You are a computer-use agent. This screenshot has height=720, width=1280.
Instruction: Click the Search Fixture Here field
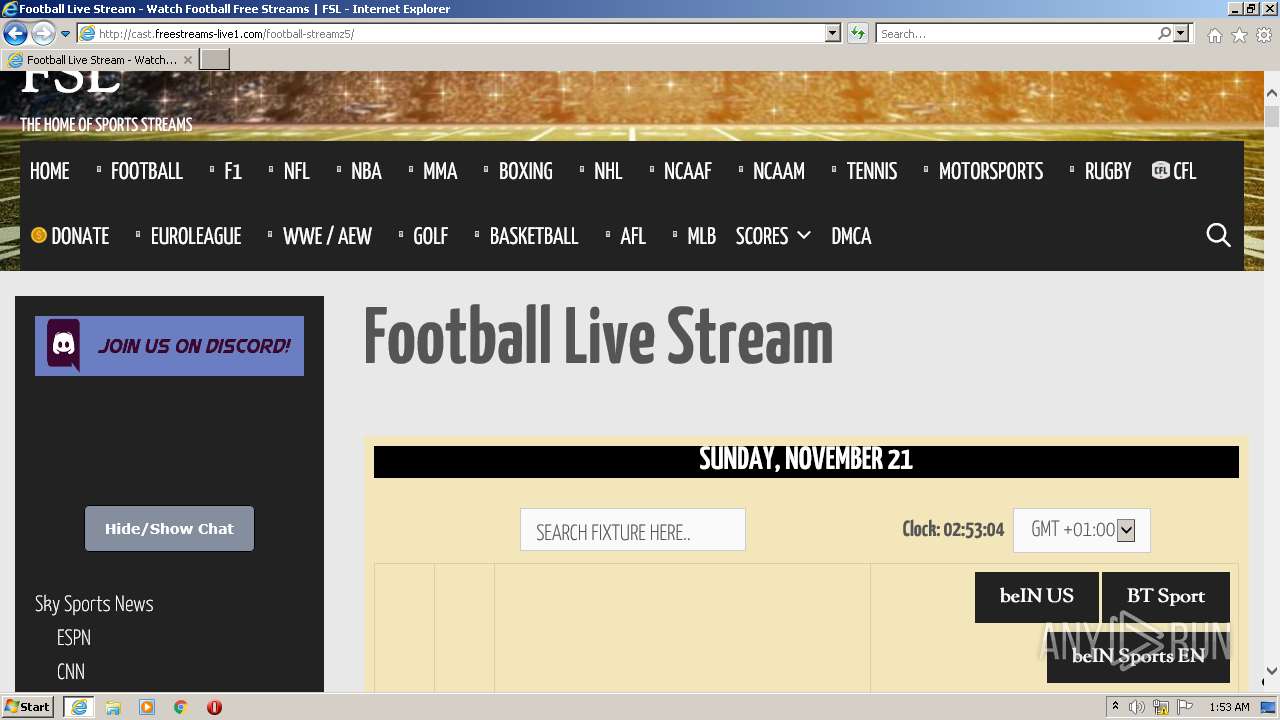(x=633, y=530)
